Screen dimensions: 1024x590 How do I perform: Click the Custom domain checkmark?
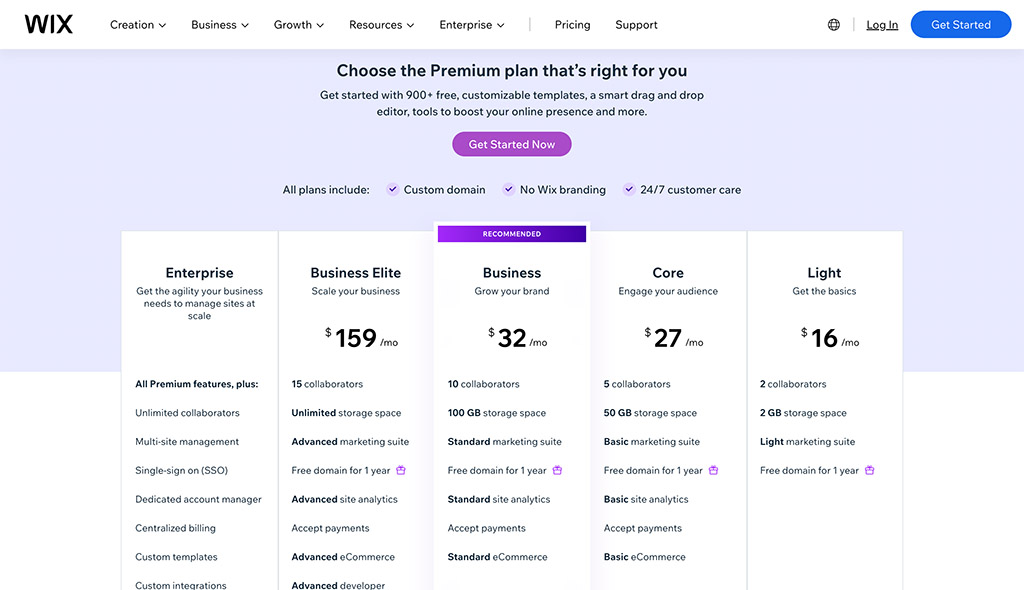tap(392, 189)
